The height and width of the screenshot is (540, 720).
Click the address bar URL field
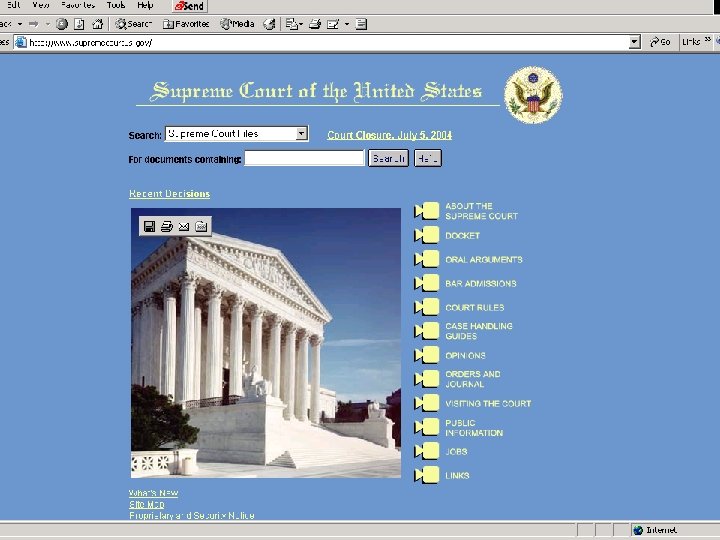click(321, 43)
